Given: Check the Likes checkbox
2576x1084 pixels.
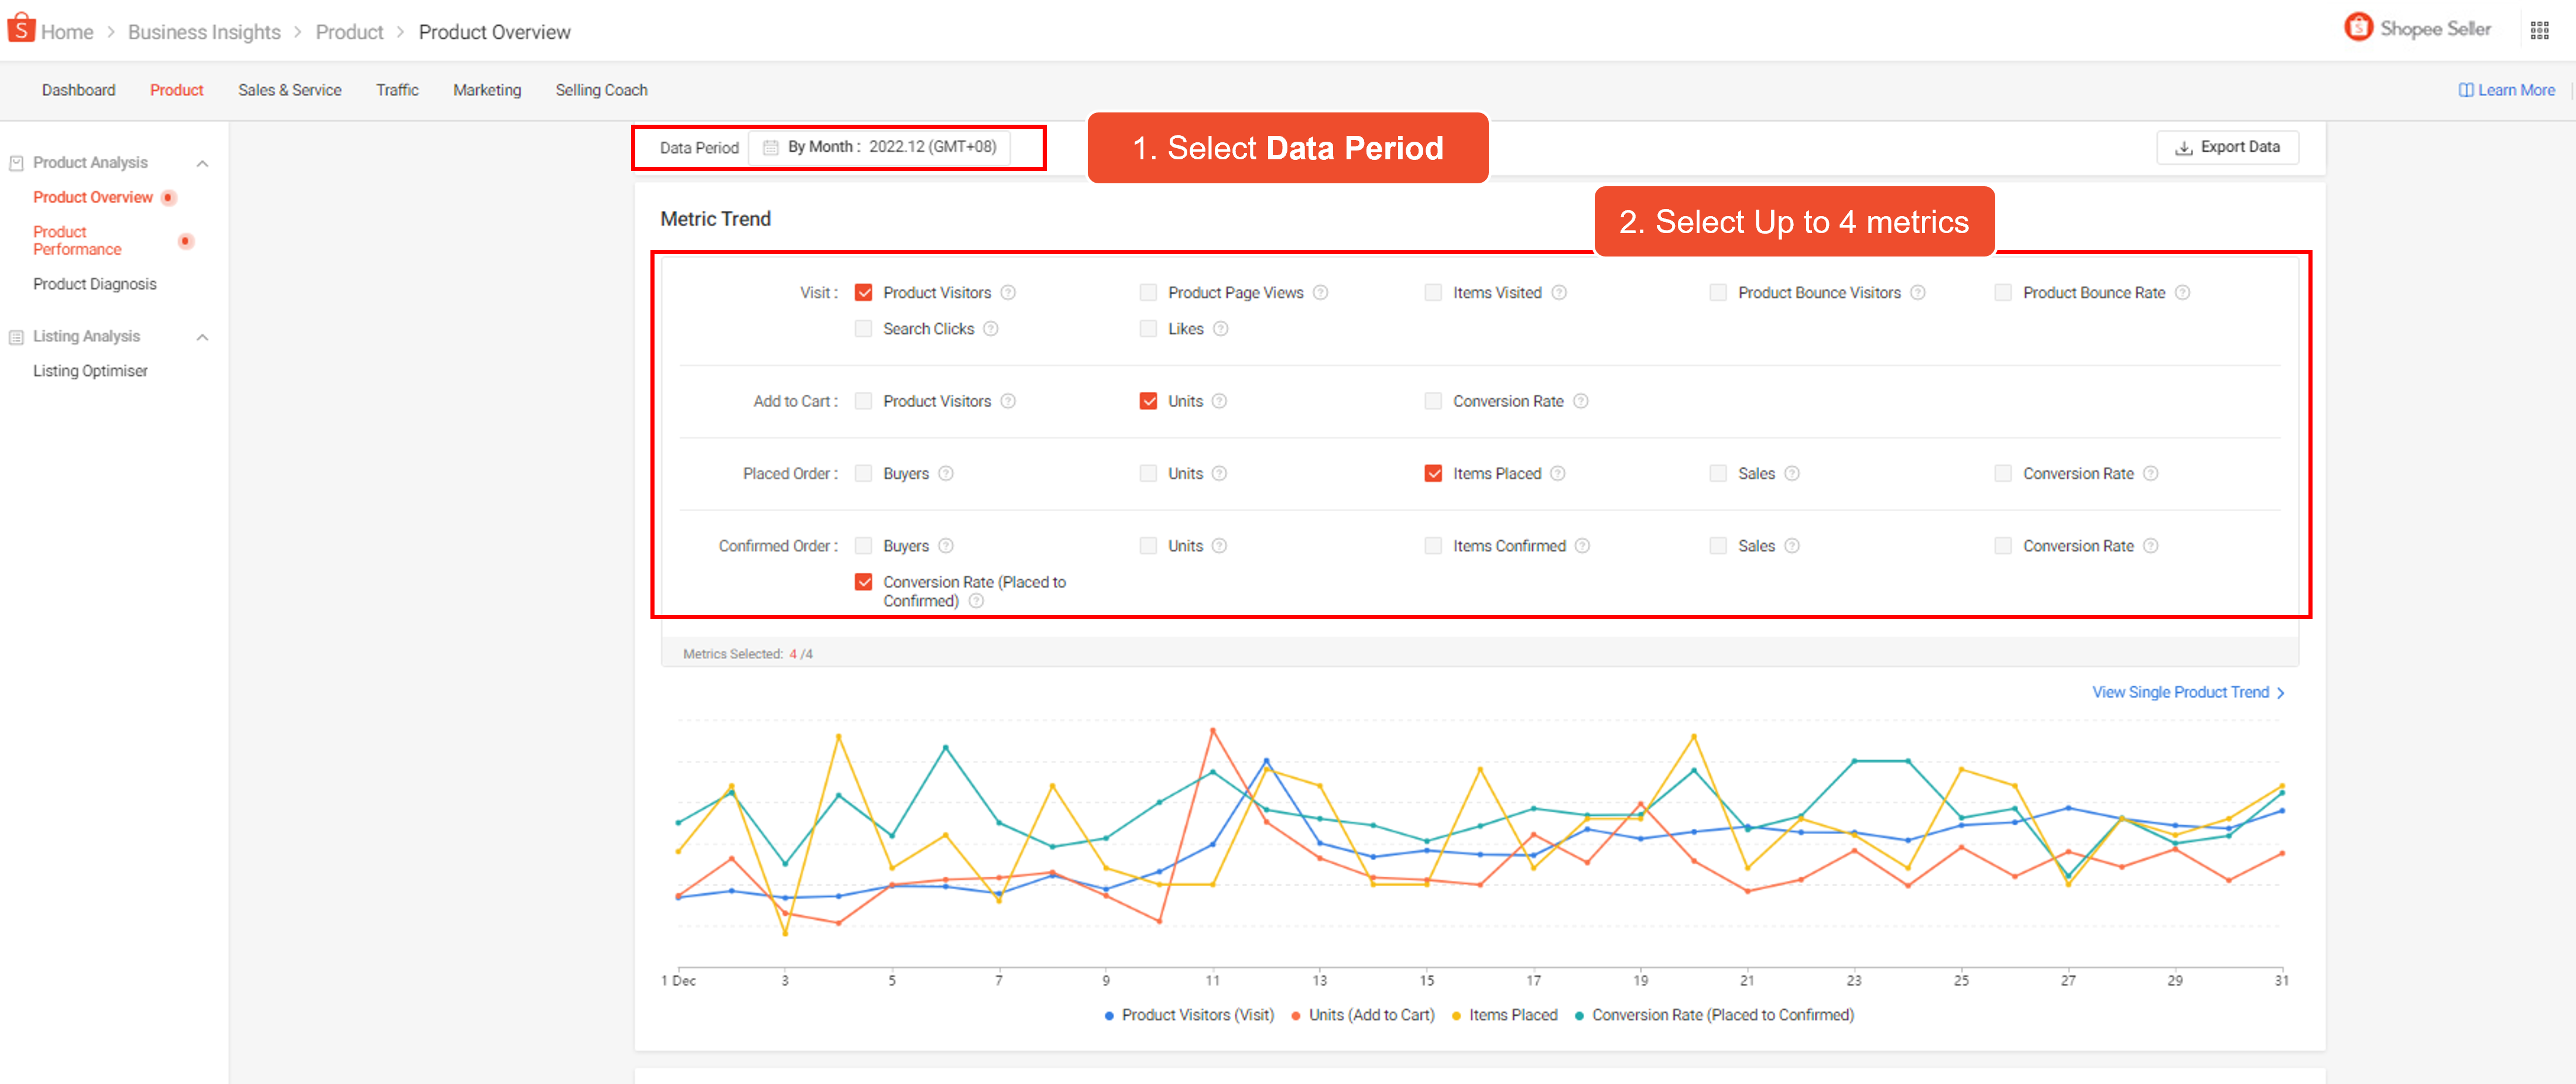Looking at the screenshot, I should pyautogui.click(x=1148, y=329).
